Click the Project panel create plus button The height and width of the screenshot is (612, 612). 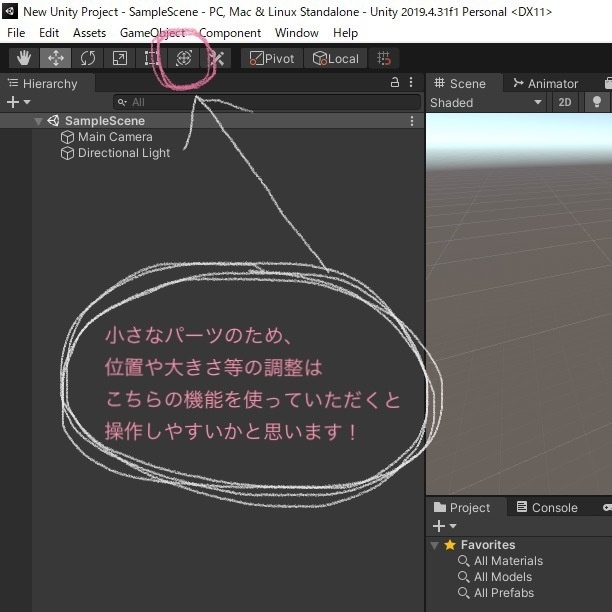pos(439,526)
